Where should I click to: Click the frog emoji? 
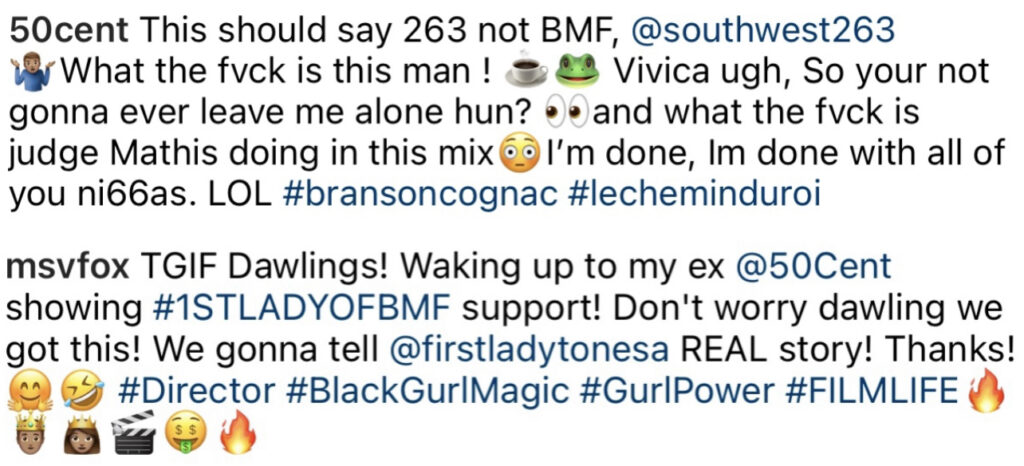click(577, 72)
